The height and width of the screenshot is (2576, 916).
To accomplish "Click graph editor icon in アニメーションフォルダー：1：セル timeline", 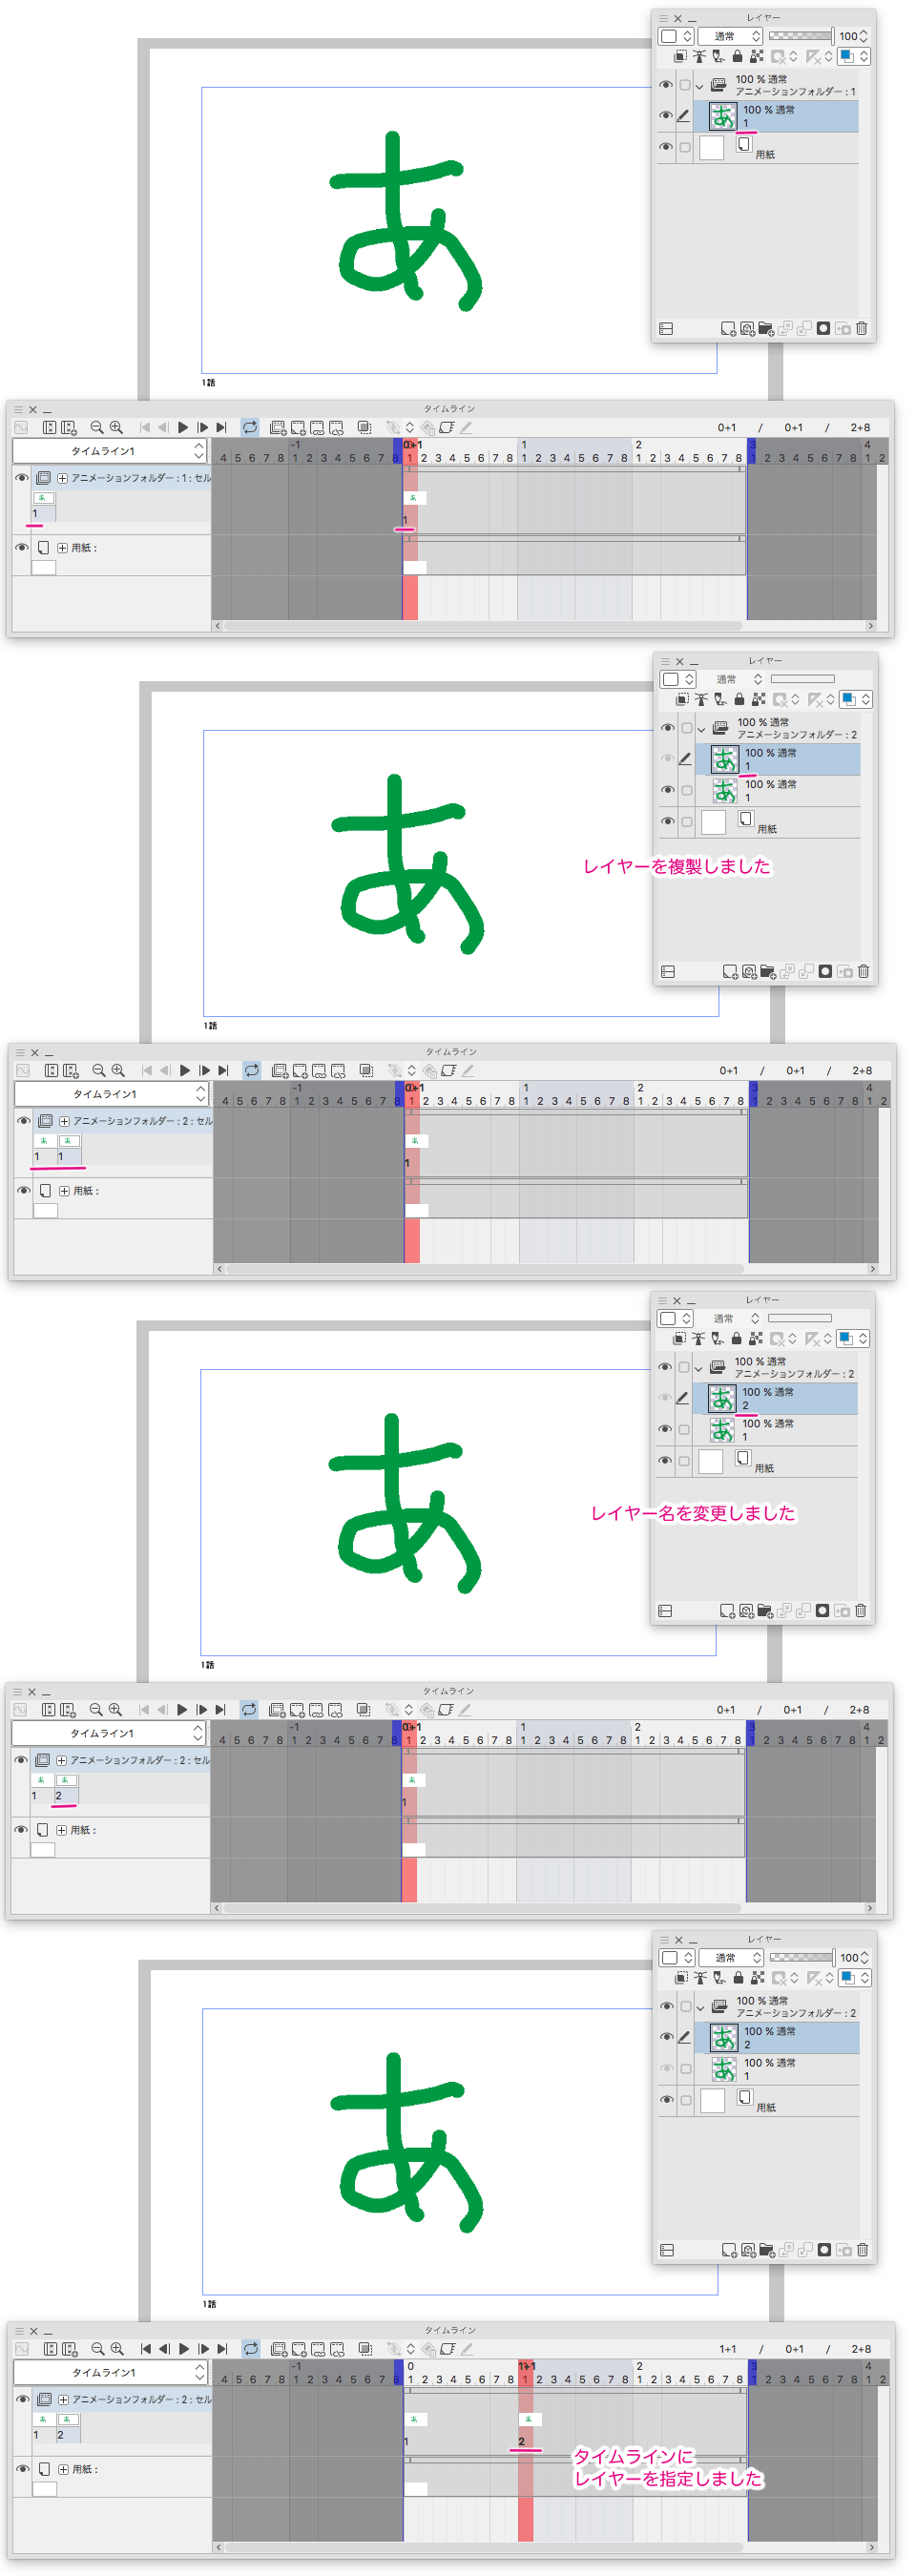I will pos(21,427).
